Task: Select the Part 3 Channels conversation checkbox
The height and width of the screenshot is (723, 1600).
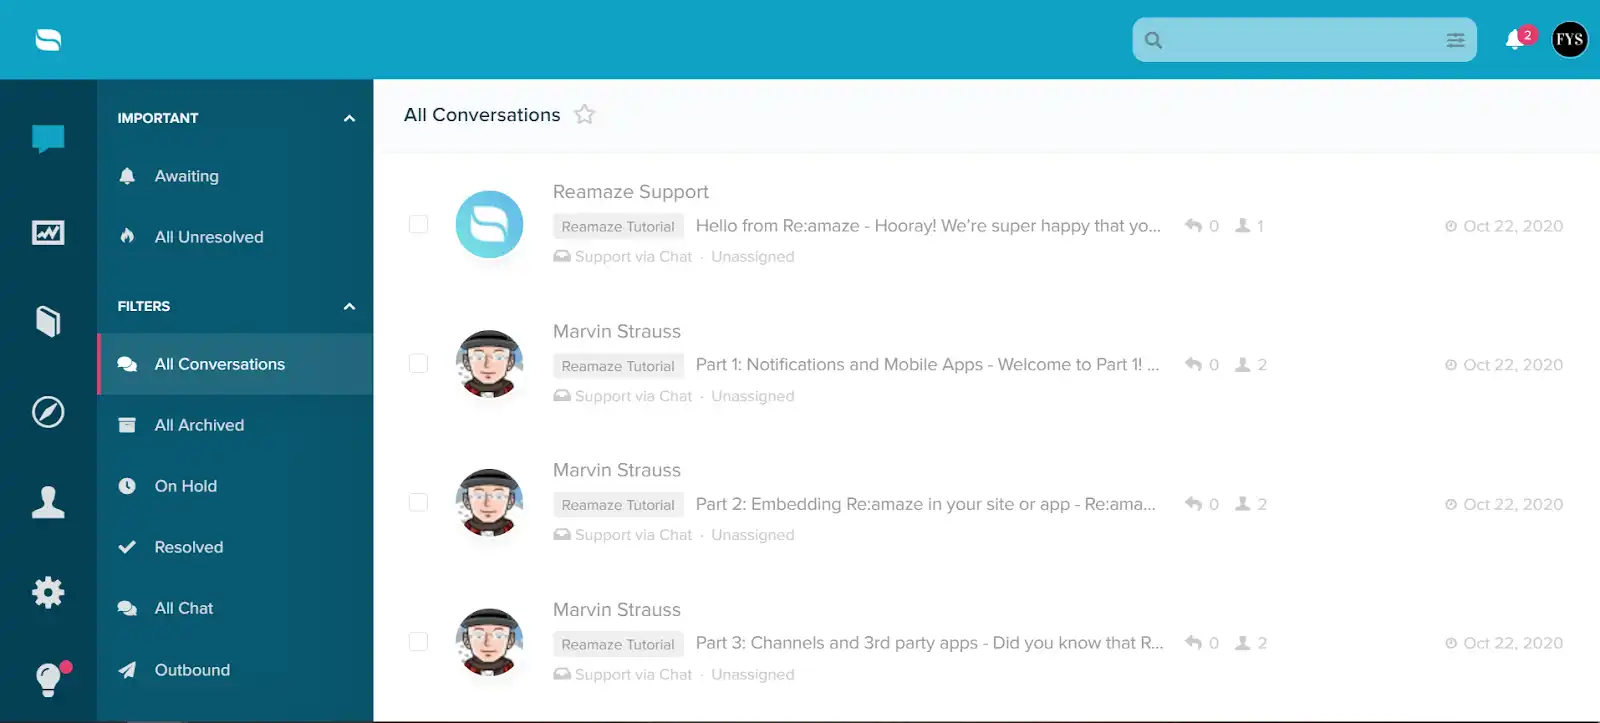Action: (418, 641)
